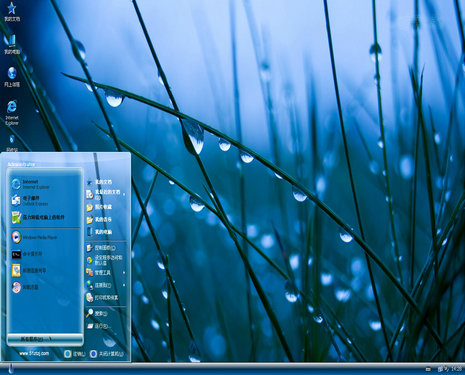
Task: Open the Network Neighborhood globe desktop icon
Action: click(x=12, y=77)
